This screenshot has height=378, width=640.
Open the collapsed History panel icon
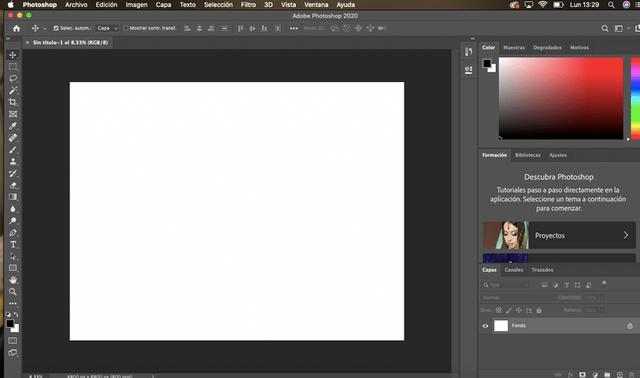pos(469,51)
